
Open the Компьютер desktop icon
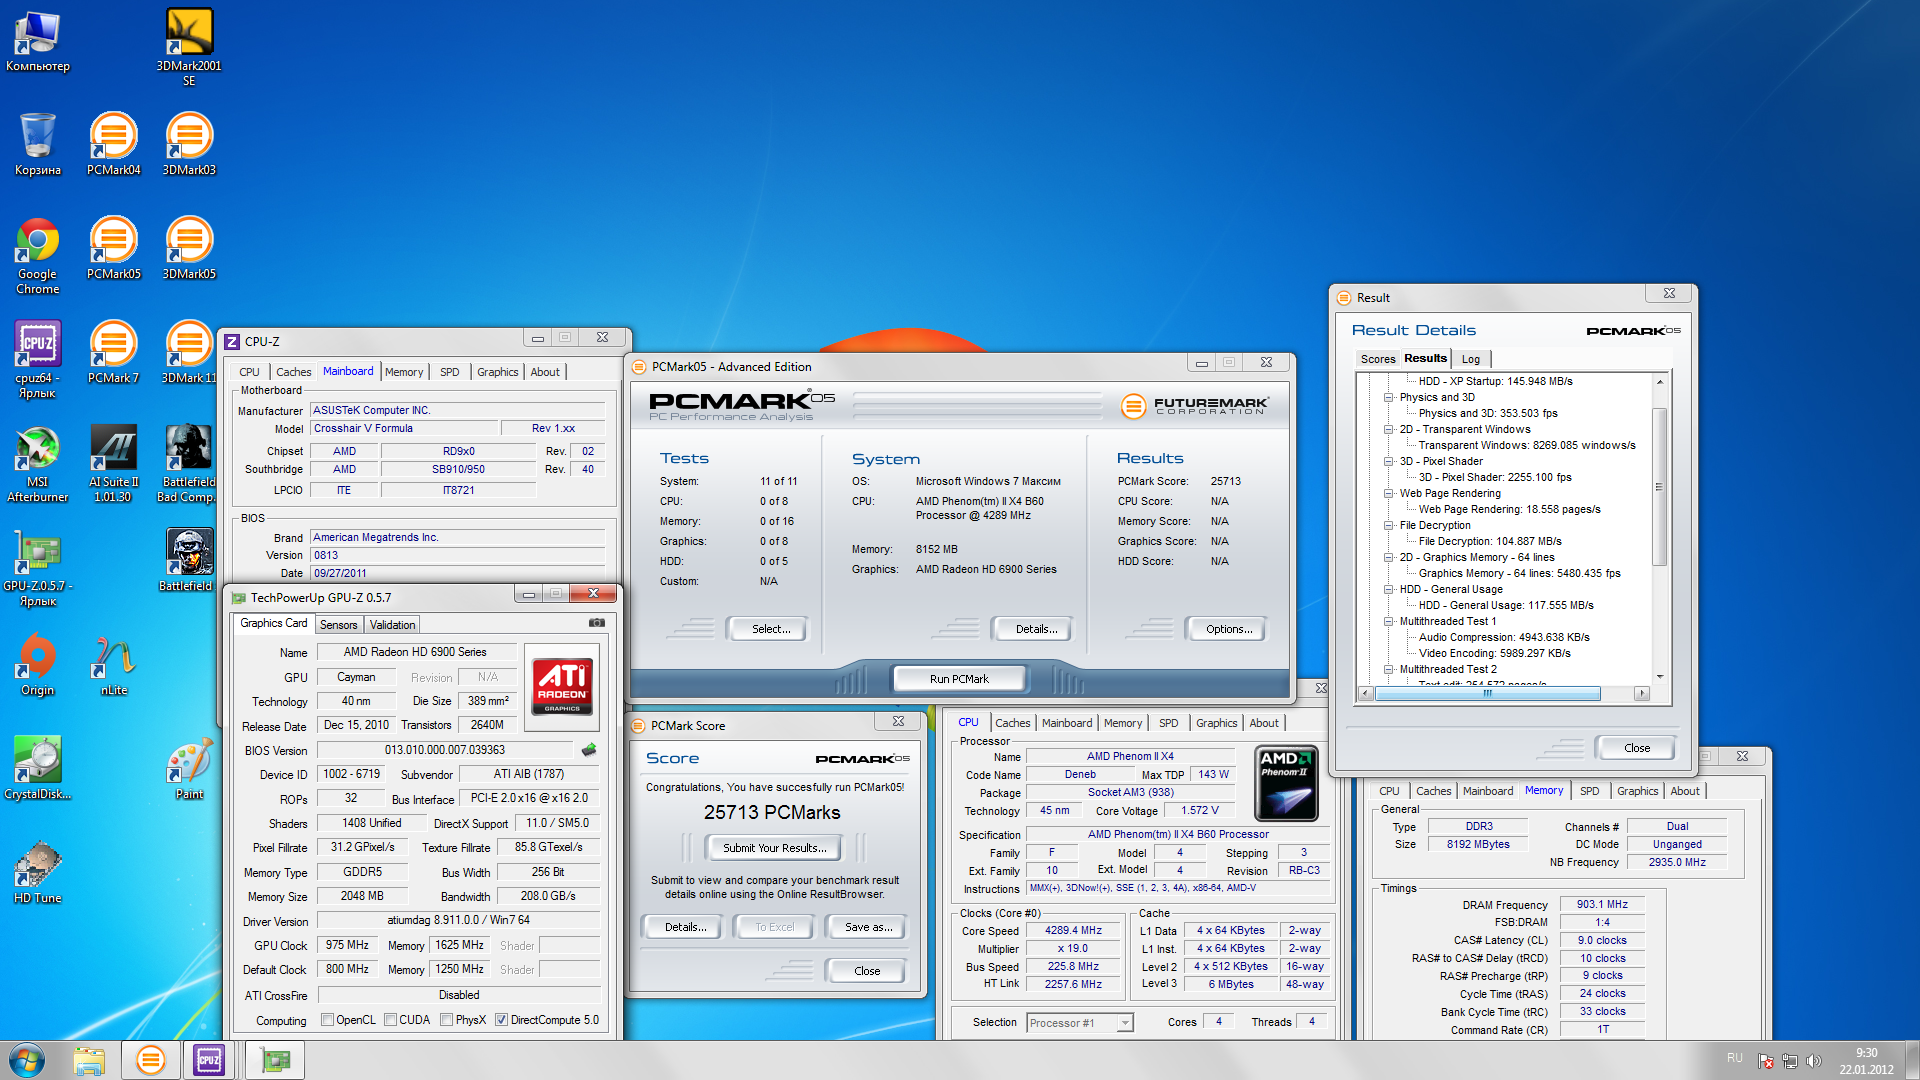pos(38,40)
